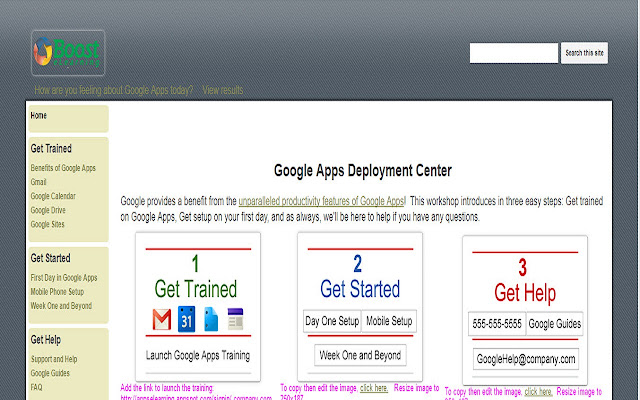Open the 'How are you feeling about Google Apps today?' link
640x400 pixels.
pos(113,90)
